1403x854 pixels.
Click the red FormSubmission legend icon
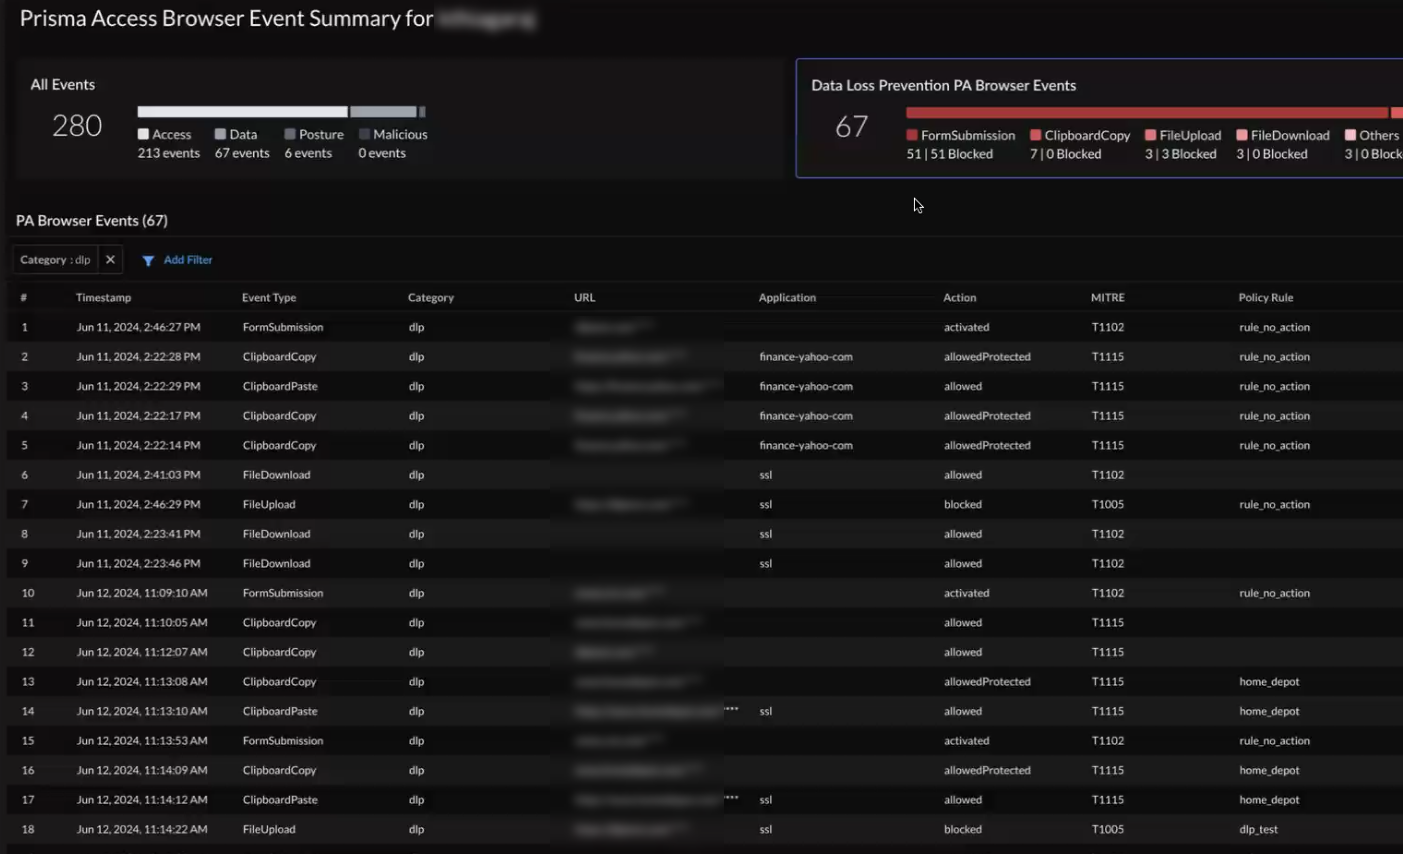click(x=912, y=135)
